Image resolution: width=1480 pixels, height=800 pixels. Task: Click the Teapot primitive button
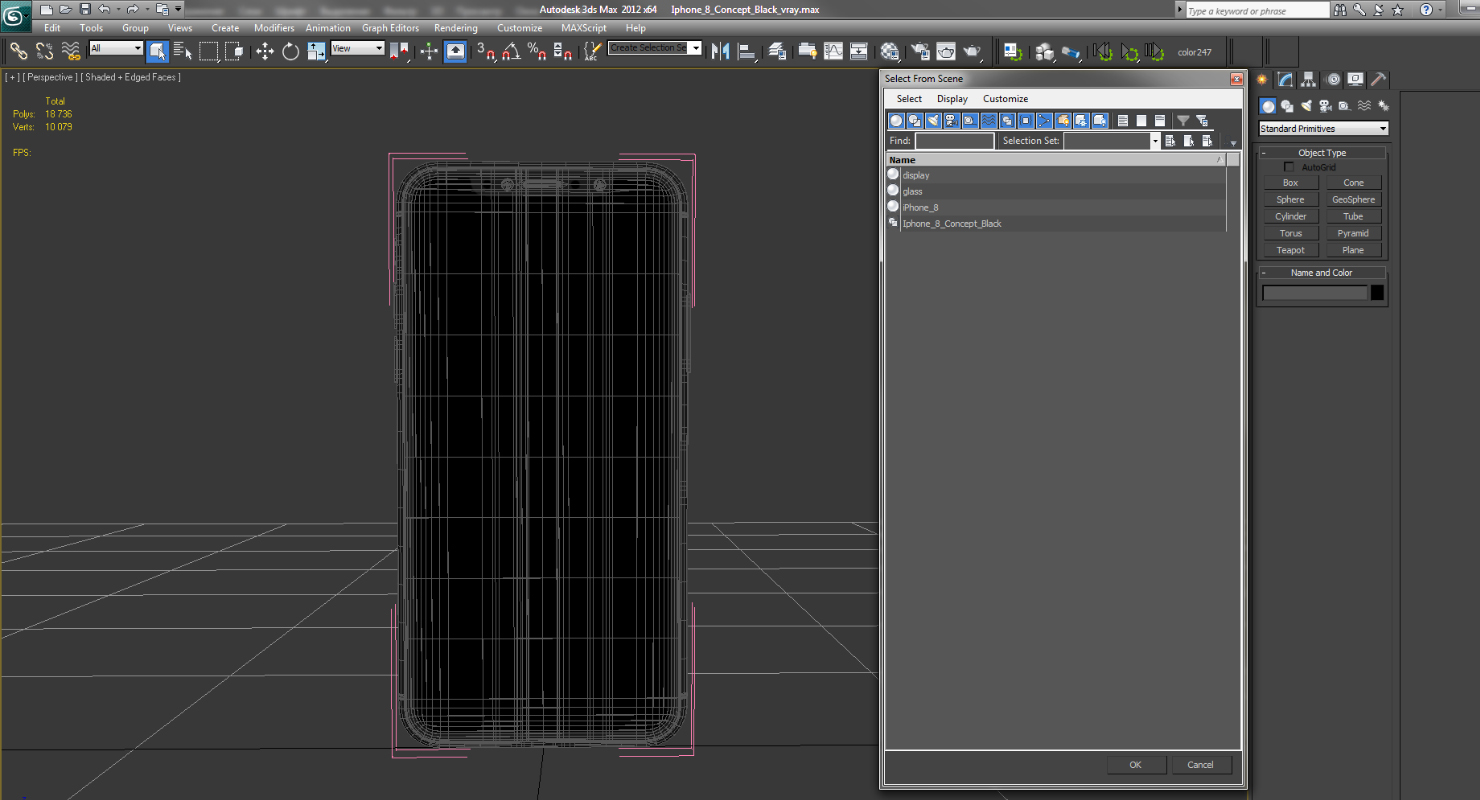click(1291, 250)
